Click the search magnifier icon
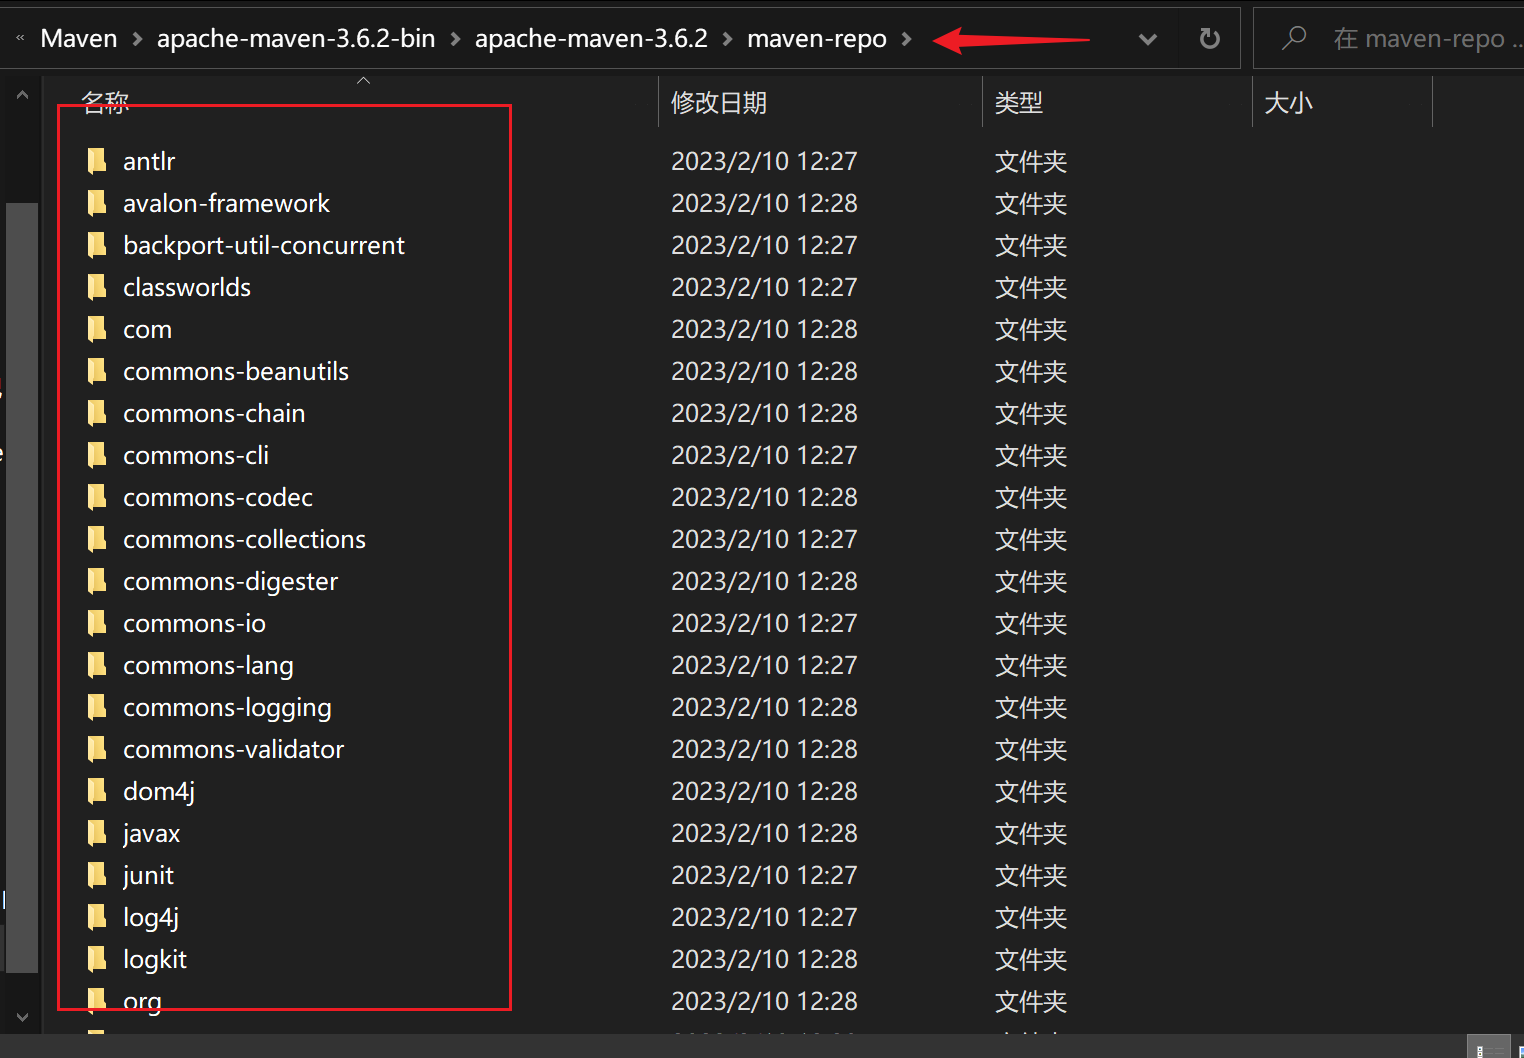1524x1058 pixels. tap(1294, 38)
